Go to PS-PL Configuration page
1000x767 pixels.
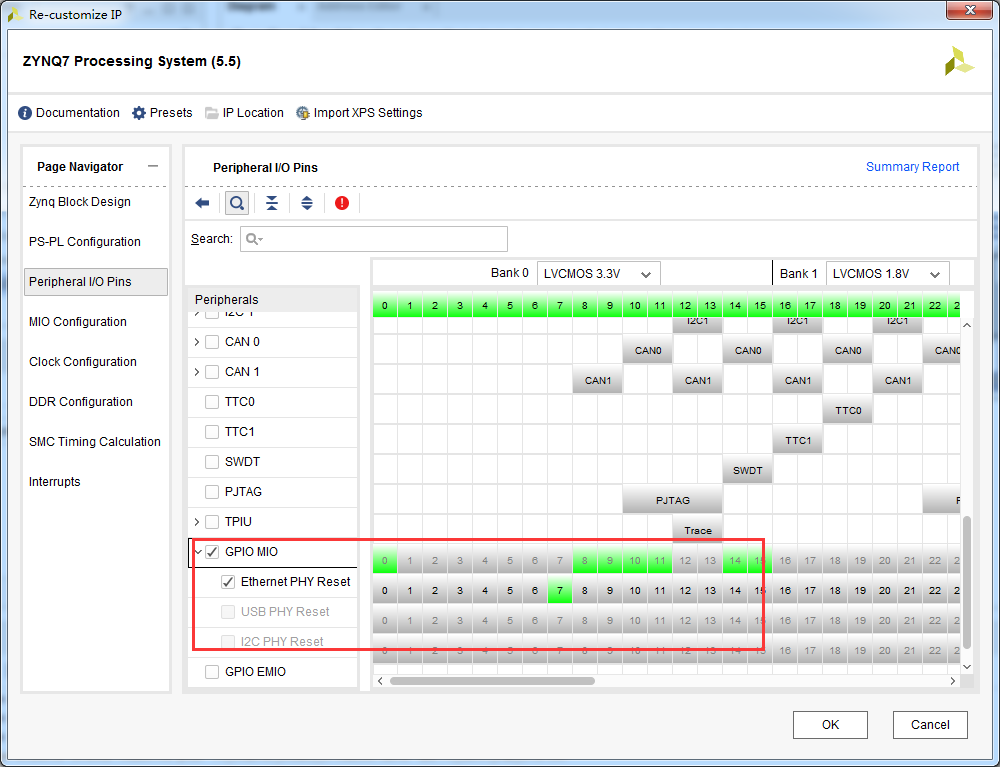click(x=85, y=242)
